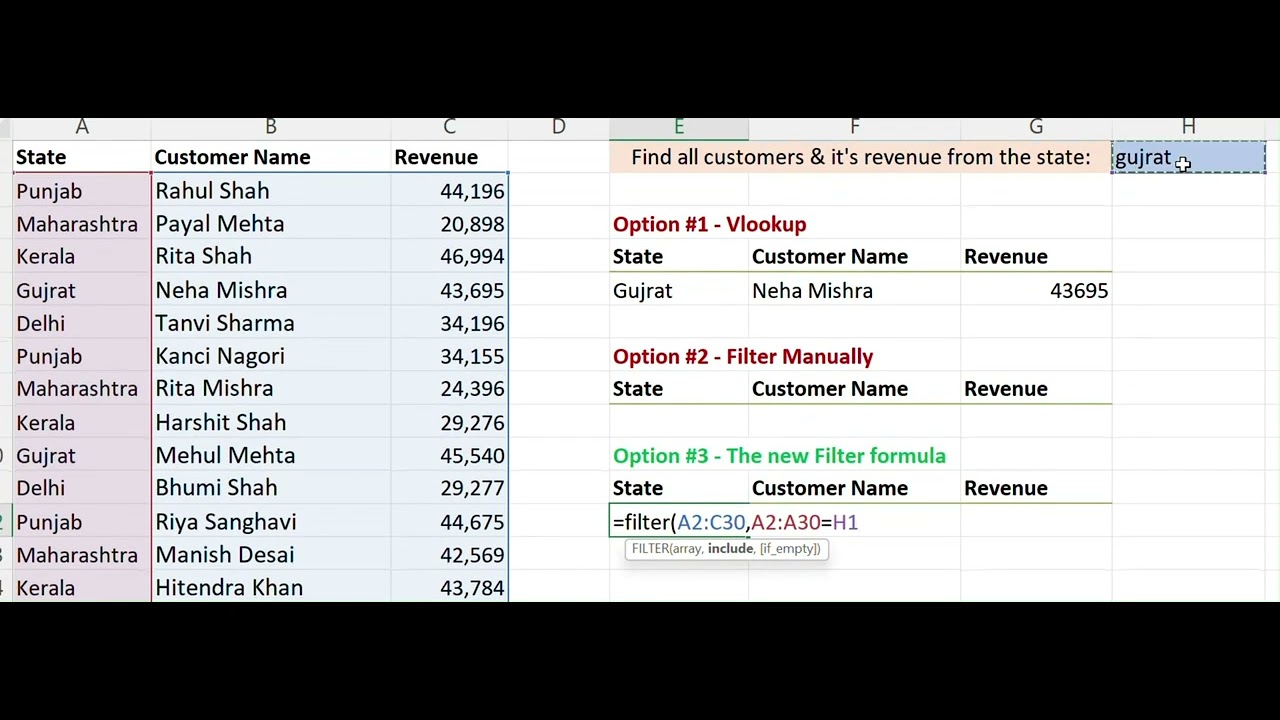Click 'Option #3 - The new Filter formula' heading
Screen dimensions: 1280x720
coord(779,456)
